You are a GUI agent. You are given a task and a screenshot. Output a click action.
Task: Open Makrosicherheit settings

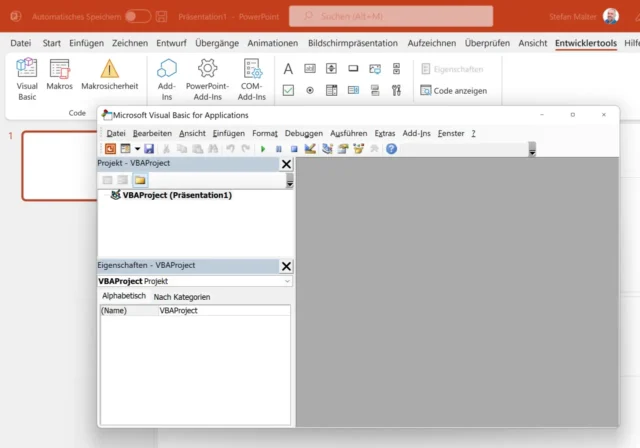coord(108,76)
